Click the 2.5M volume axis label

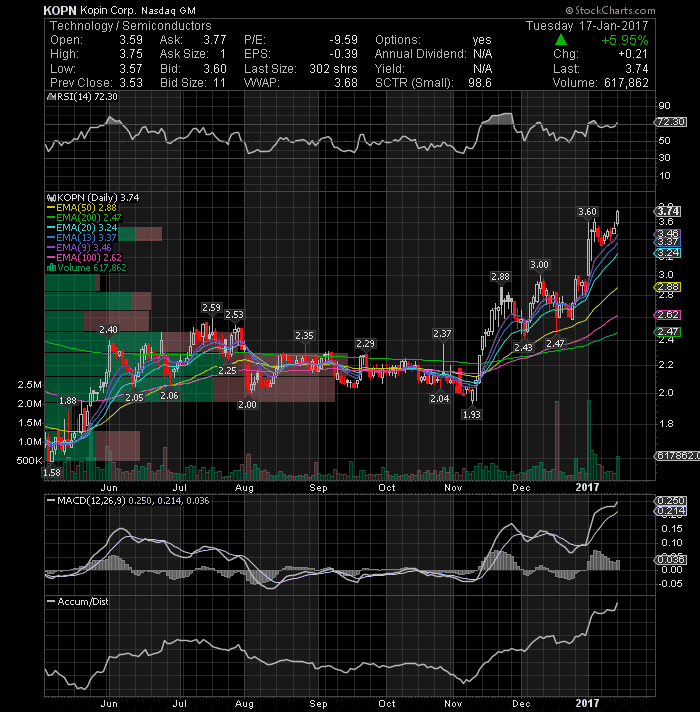pos(30,385)
